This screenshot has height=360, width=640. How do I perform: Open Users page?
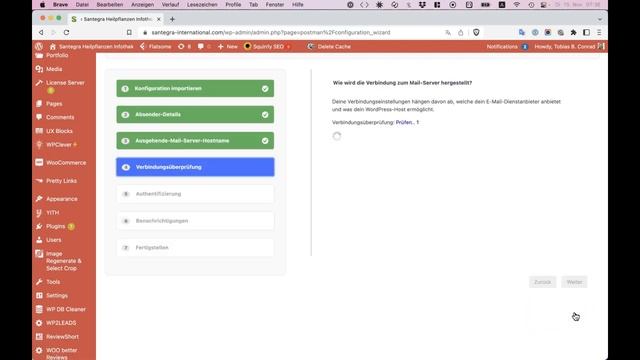pos(53,240)
